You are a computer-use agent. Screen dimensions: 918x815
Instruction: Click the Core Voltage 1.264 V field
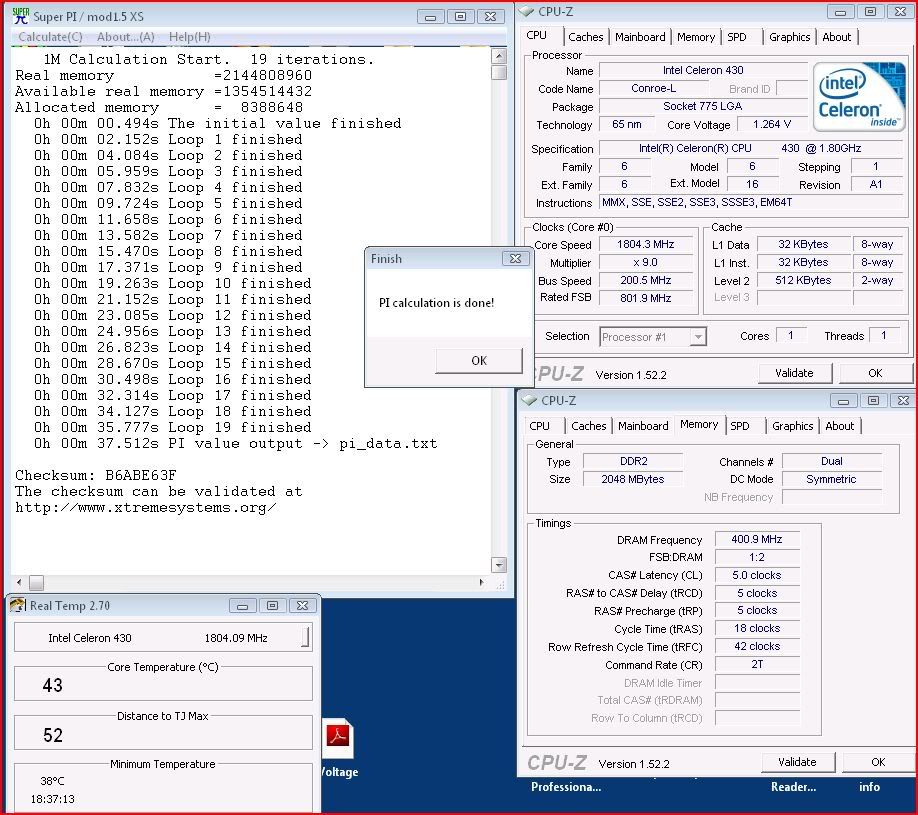pyautogui.click(x=772, y=124)
